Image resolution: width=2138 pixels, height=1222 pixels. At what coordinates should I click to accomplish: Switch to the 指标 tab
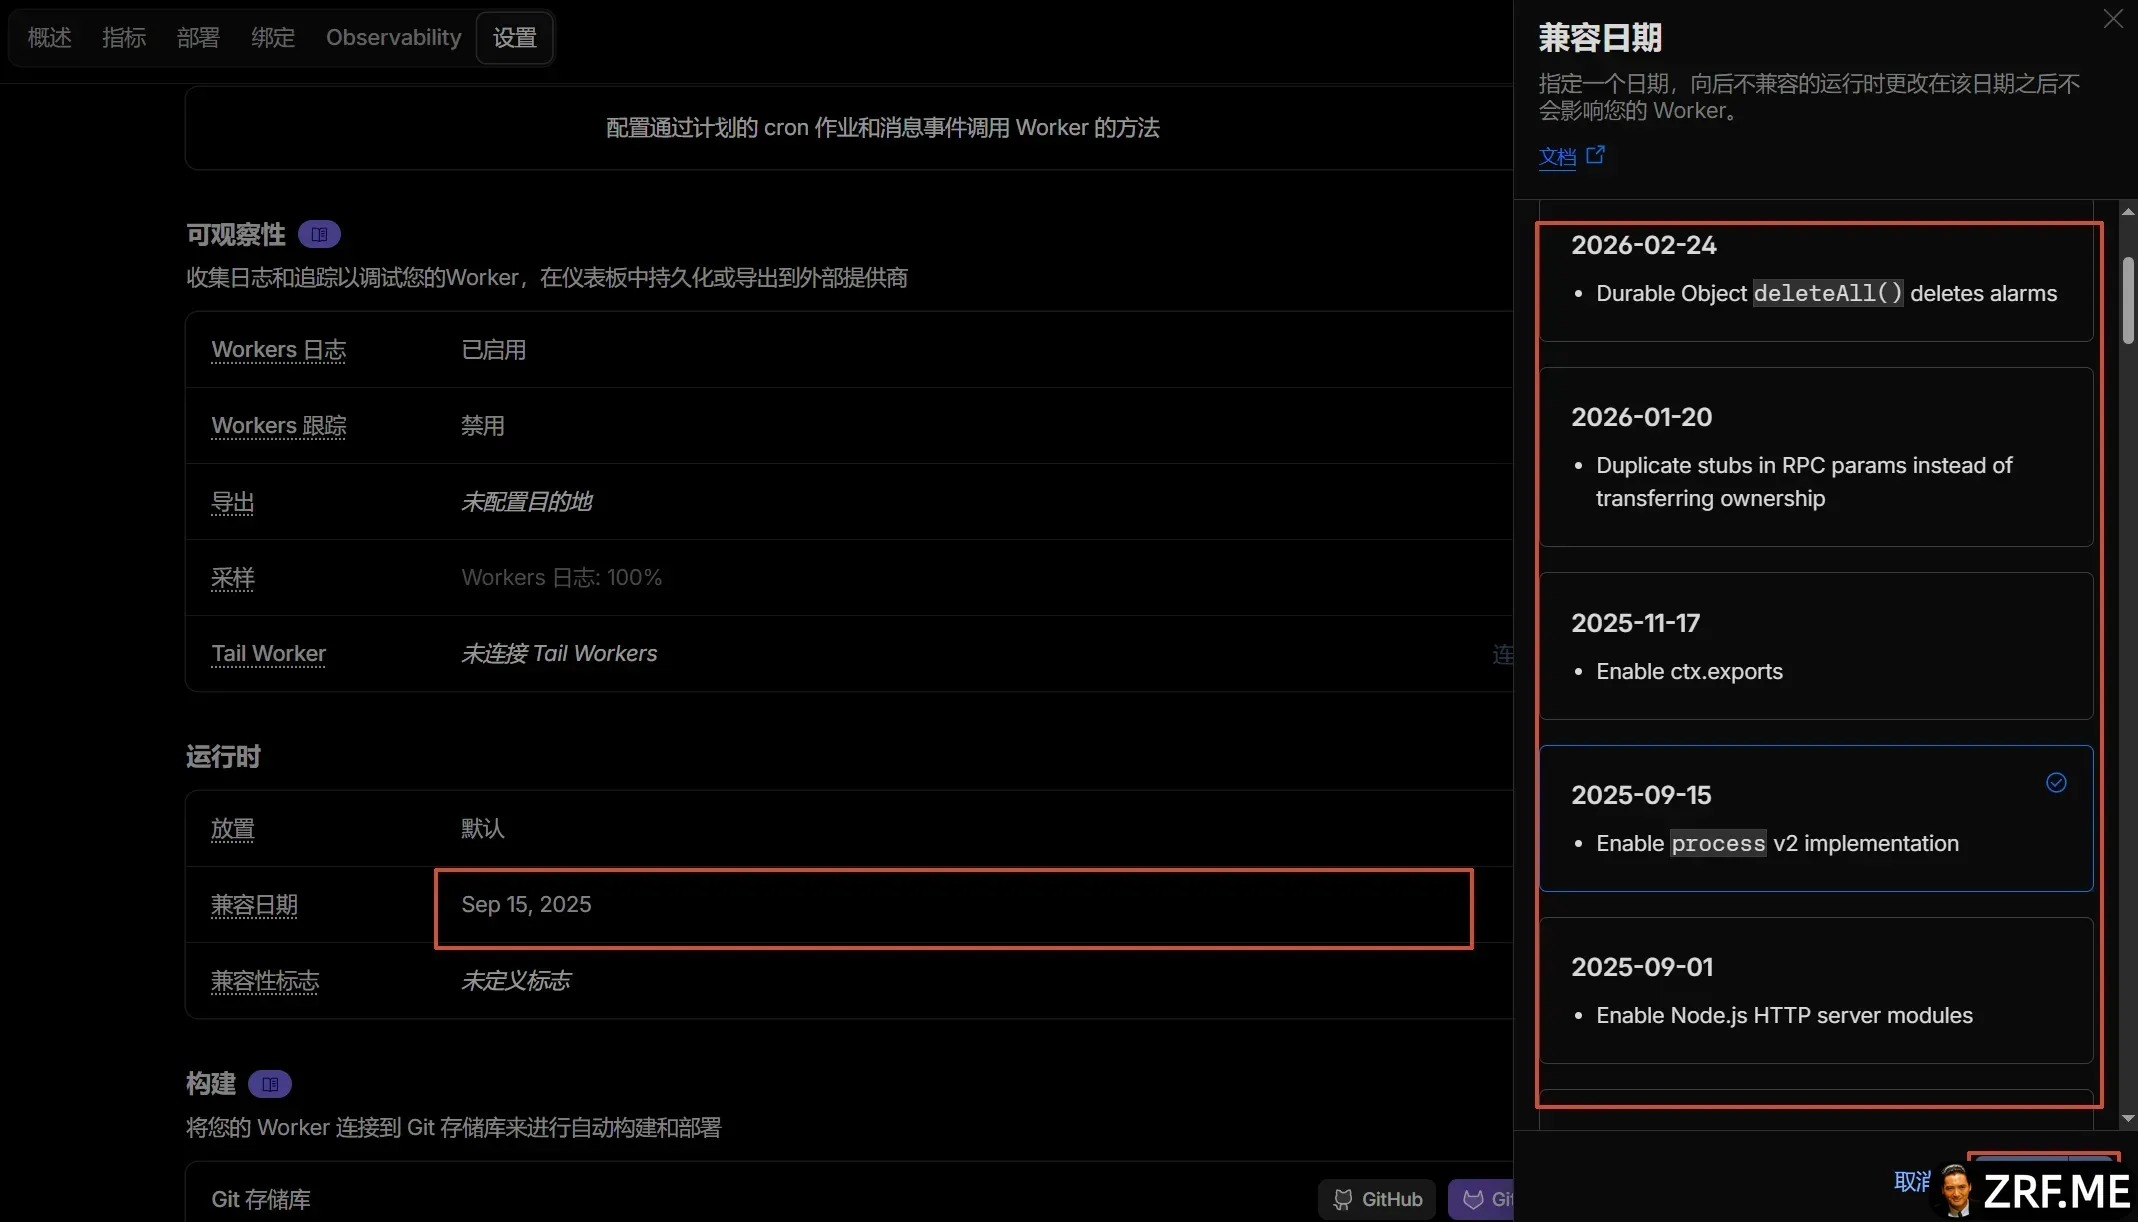(x=124, y=38)
